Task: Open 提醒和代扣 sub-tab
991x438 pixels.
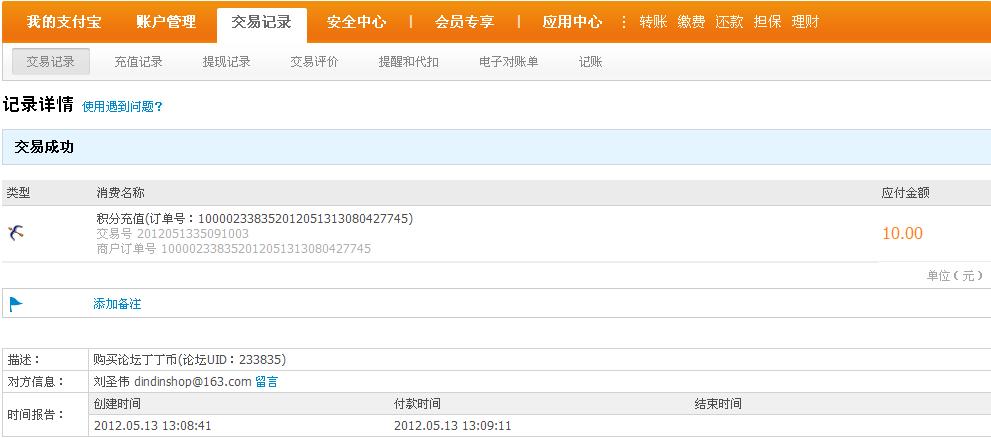Action: point(408,62)
